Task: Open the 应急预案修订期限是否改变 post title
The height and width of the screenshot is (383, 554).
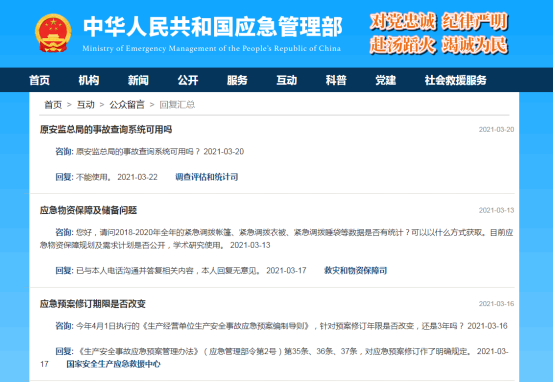Action: [93, 304]
